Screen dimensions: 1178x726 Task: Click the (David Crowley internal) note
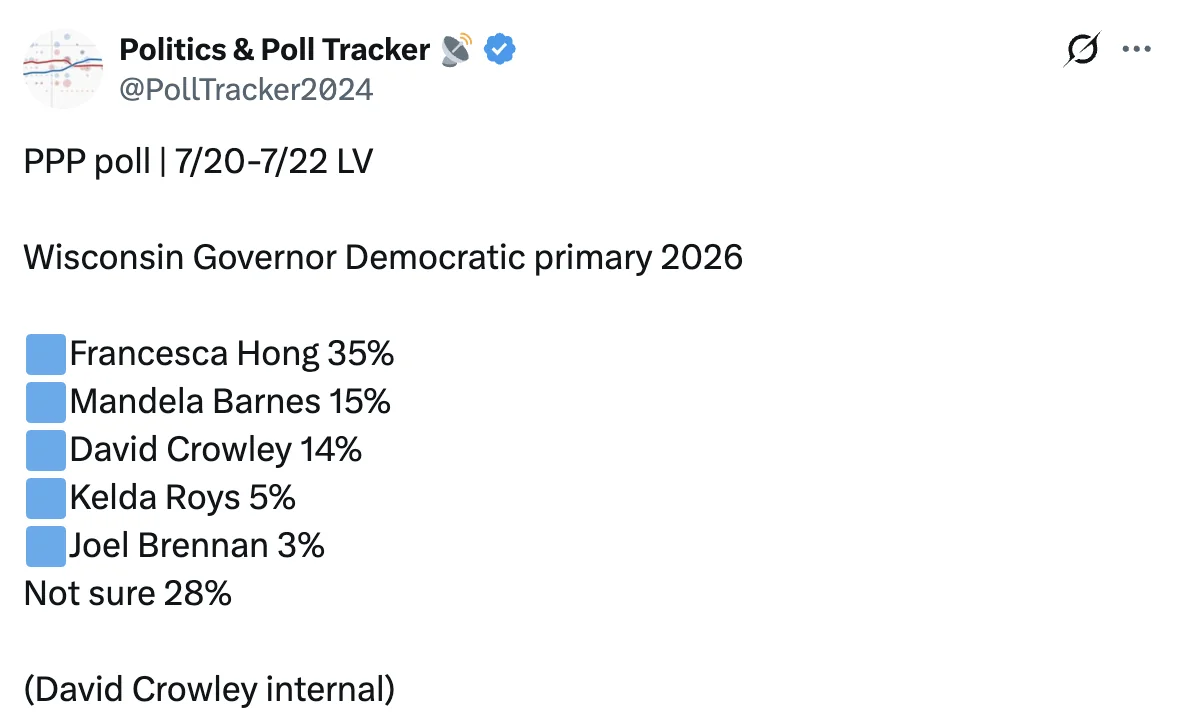pyautogui.click(x=210, y=689)
